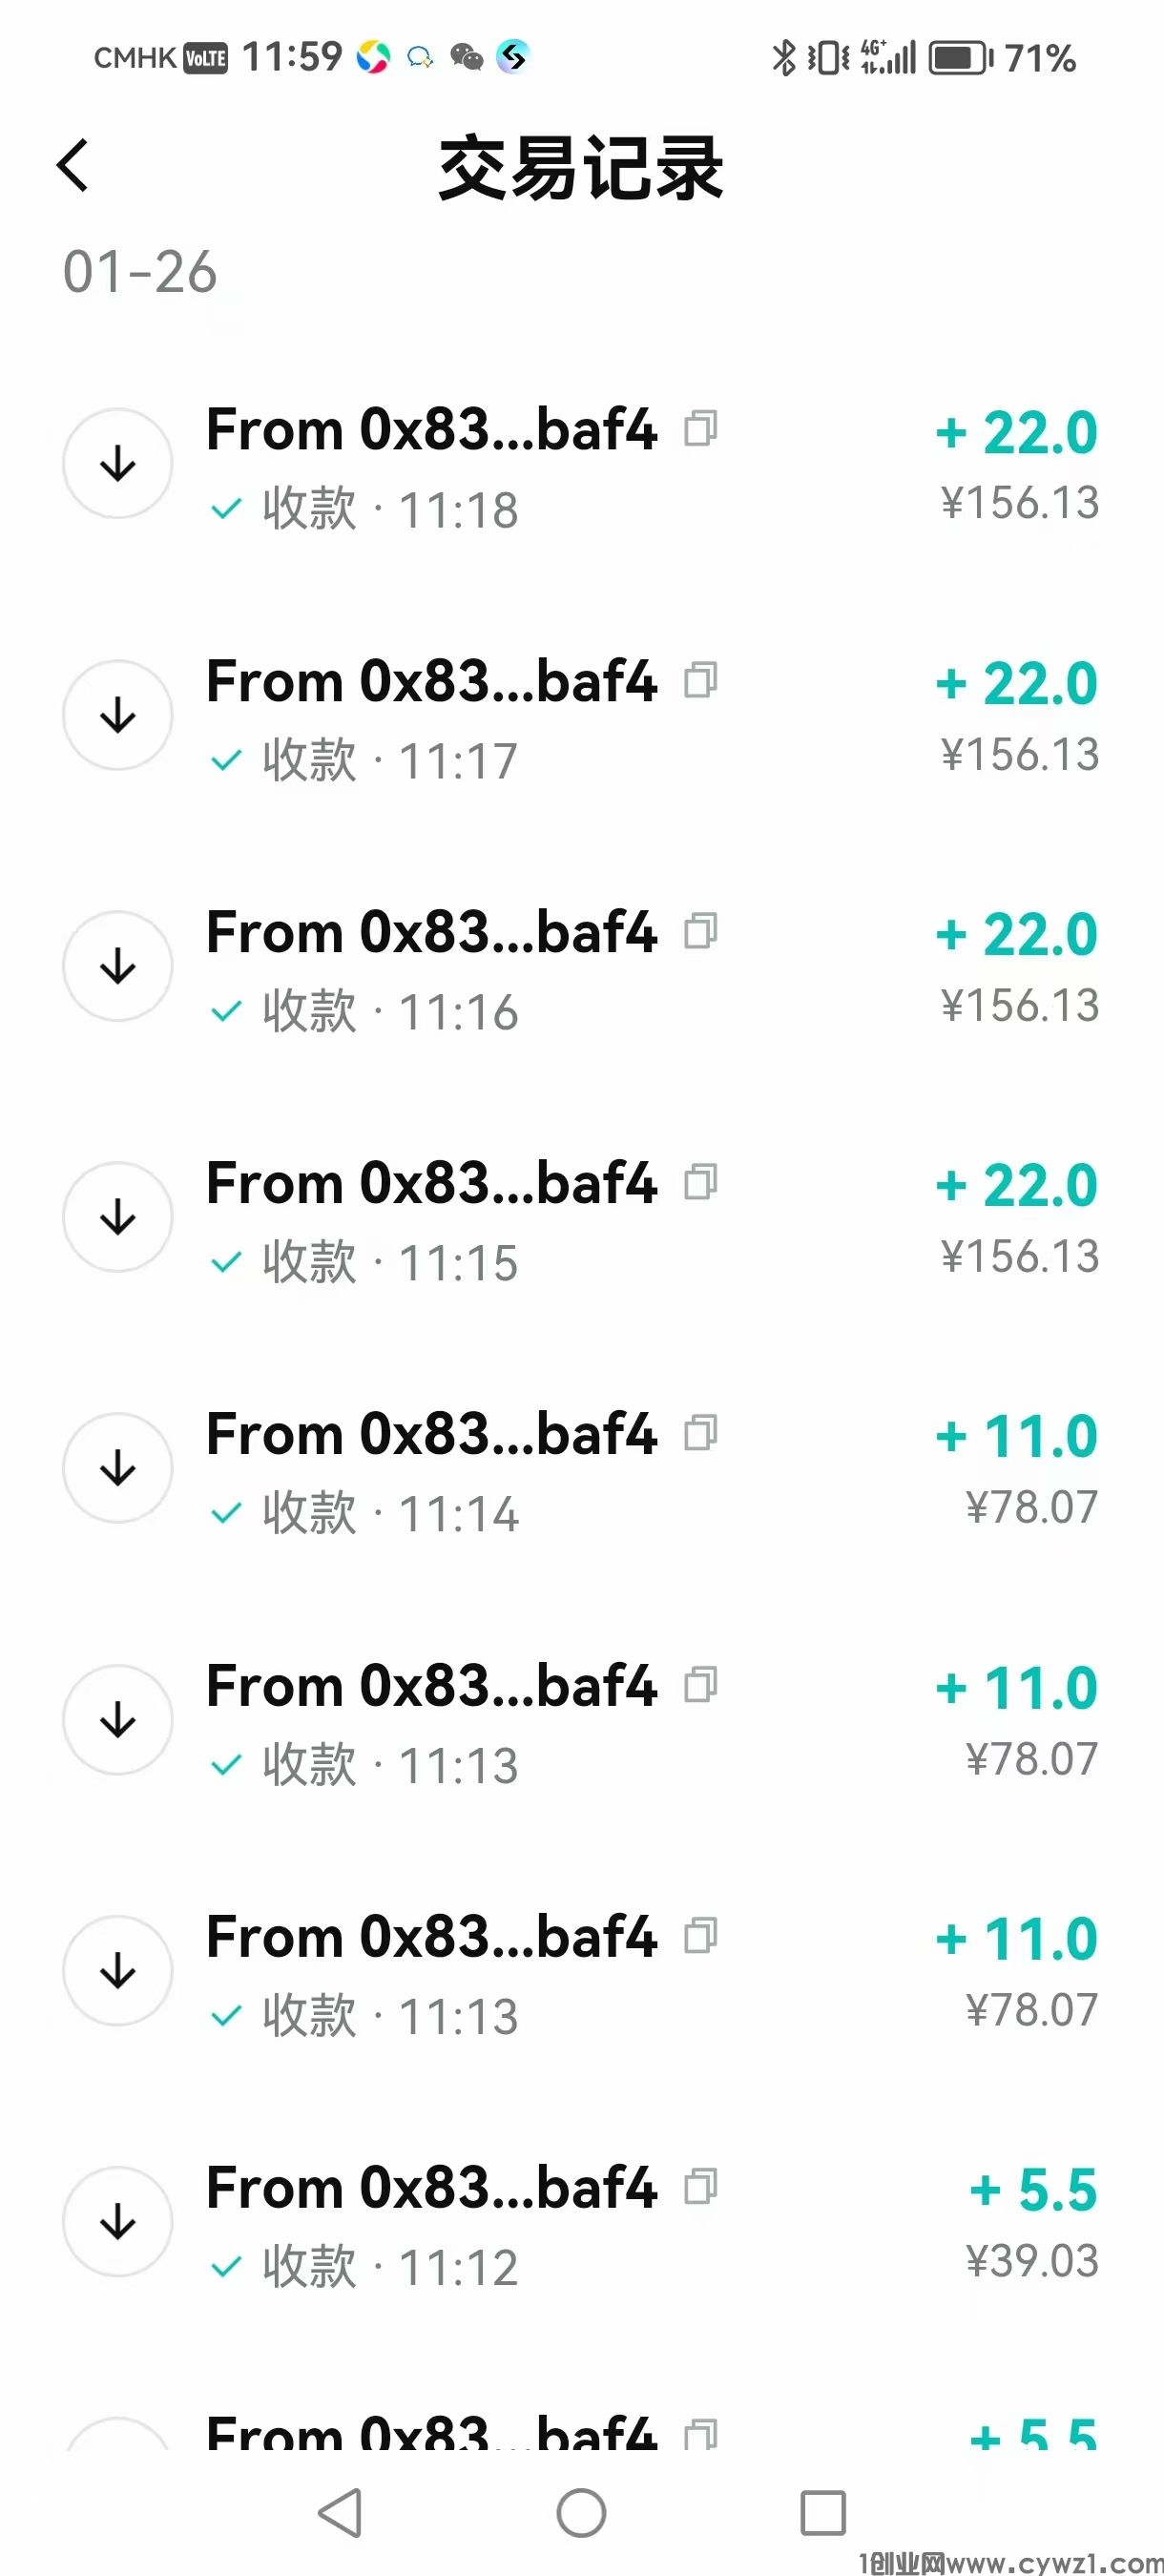The height and width of the screenshot is (2576, 1164).
Task: Open the +11.0 amount at 11:14
Action: pyautogui.click(x=1018, y=1438)
